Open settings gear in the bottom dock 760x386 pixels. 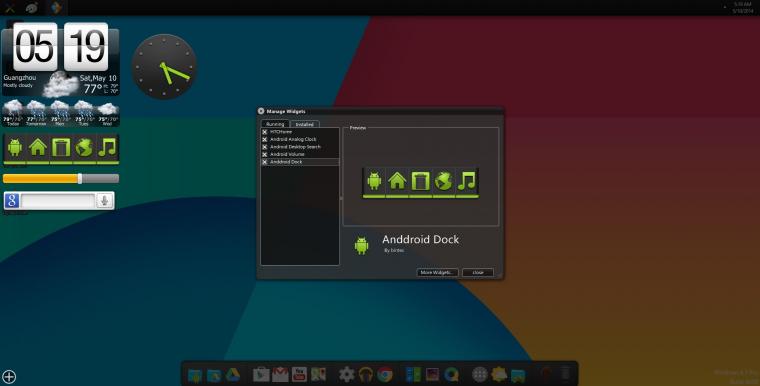pyautogui.click(x=347, y=374)
